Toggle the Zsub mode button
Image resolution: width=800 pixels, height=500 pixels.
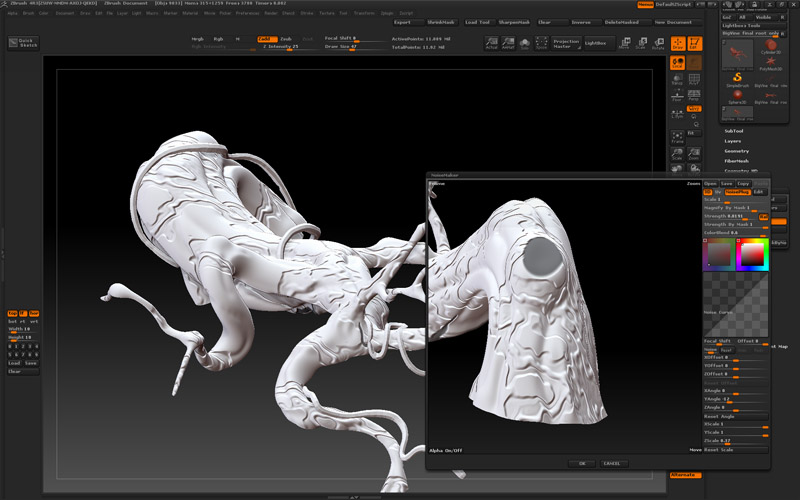286,39
